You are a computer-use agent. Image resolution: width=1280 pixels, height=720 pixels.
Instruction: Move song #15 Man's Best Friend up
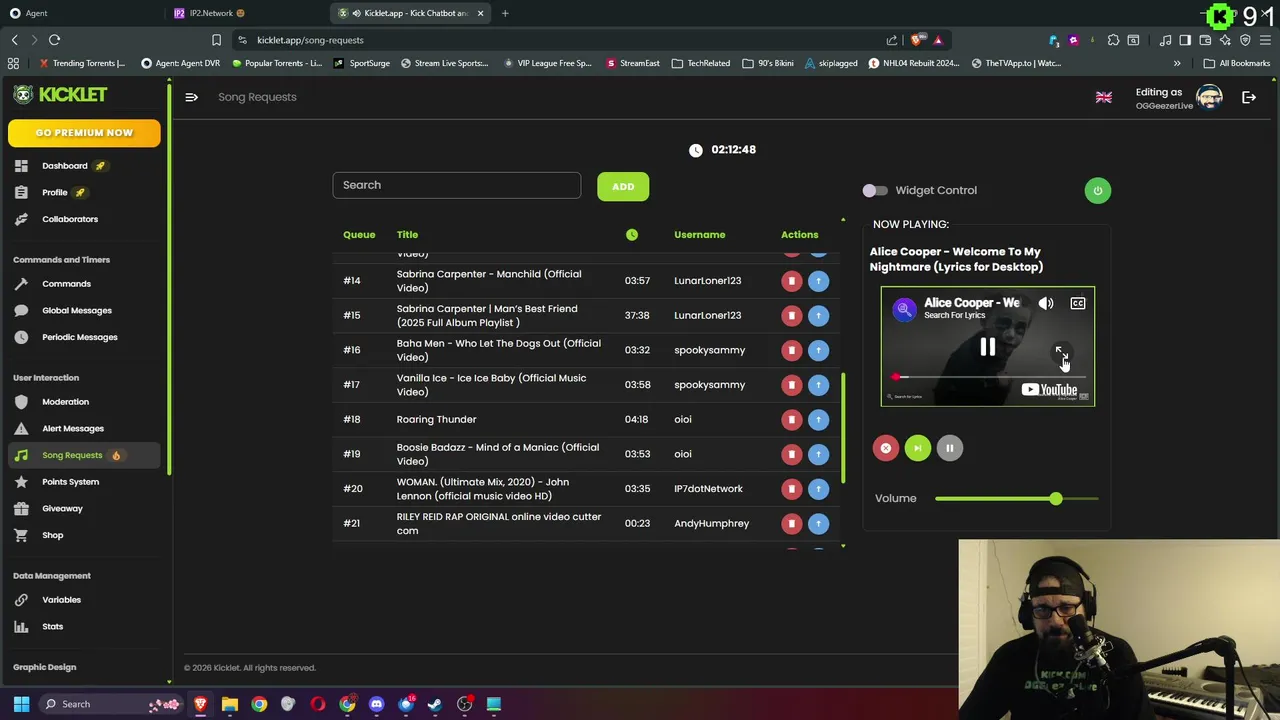coord(818,316)
